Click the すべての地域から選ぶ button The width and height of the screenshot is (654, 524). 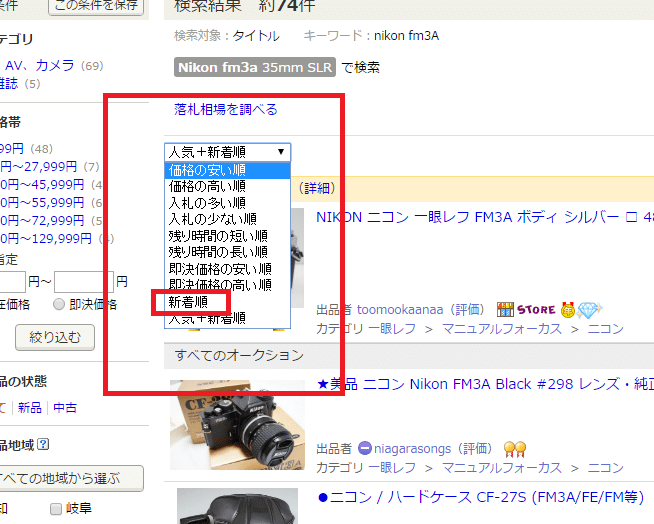coord(71,479)
